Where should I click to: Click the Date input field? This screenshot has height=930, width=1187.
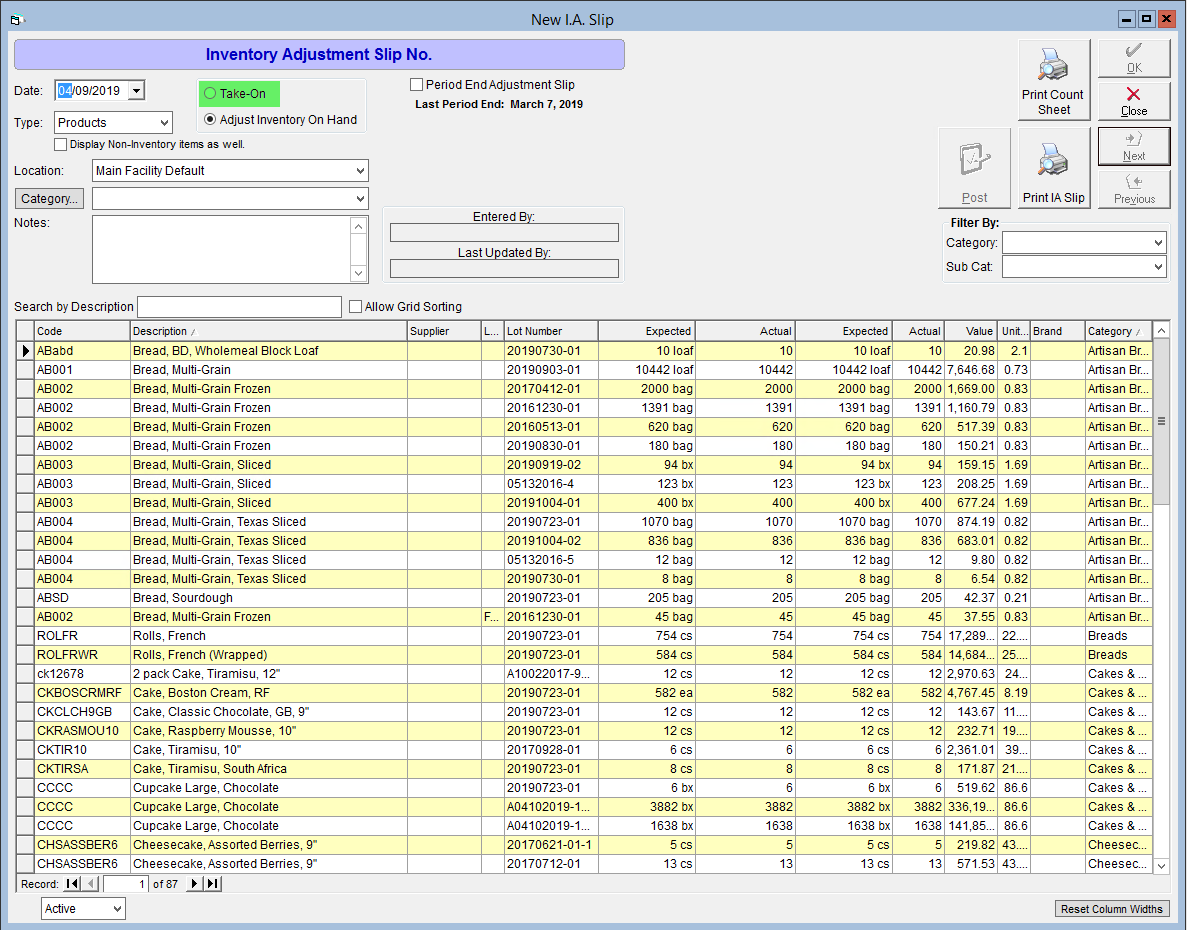pyautogui.click(x=92, y=91)
